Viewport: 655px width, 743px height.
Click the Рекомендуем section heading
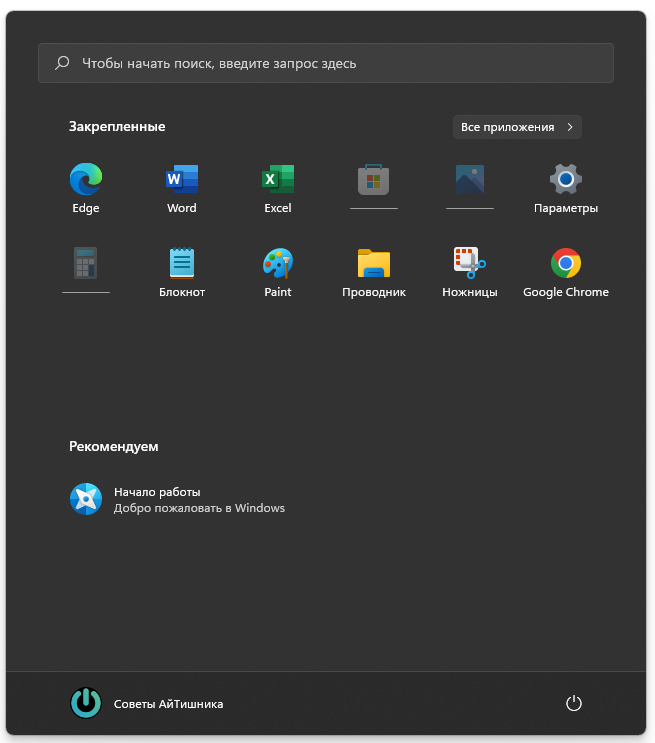114,446
